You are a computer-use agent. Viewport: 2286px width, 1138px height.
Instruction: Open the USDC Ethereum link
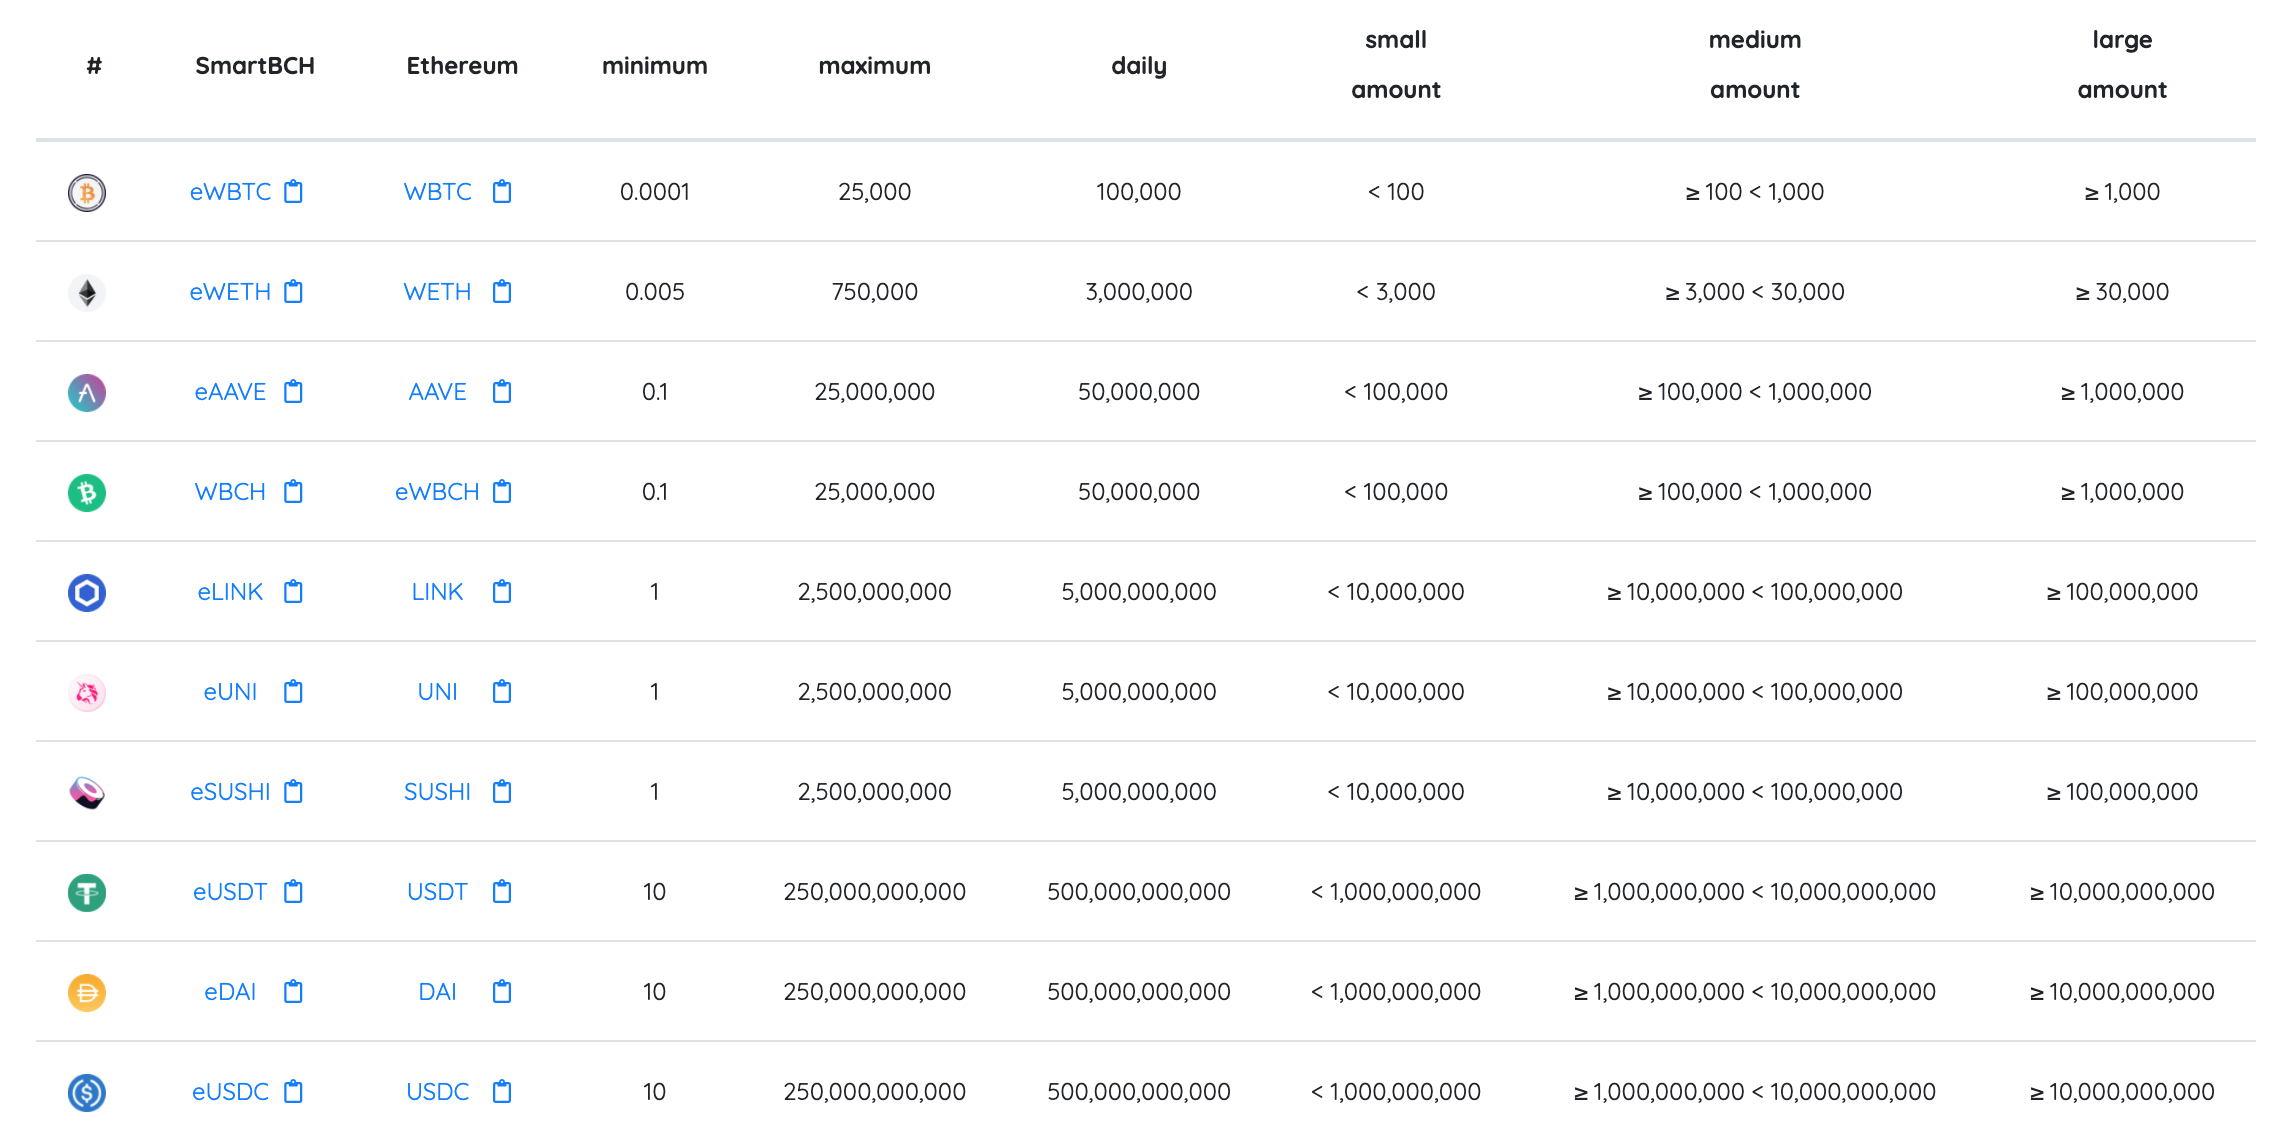click(437, 1092)
